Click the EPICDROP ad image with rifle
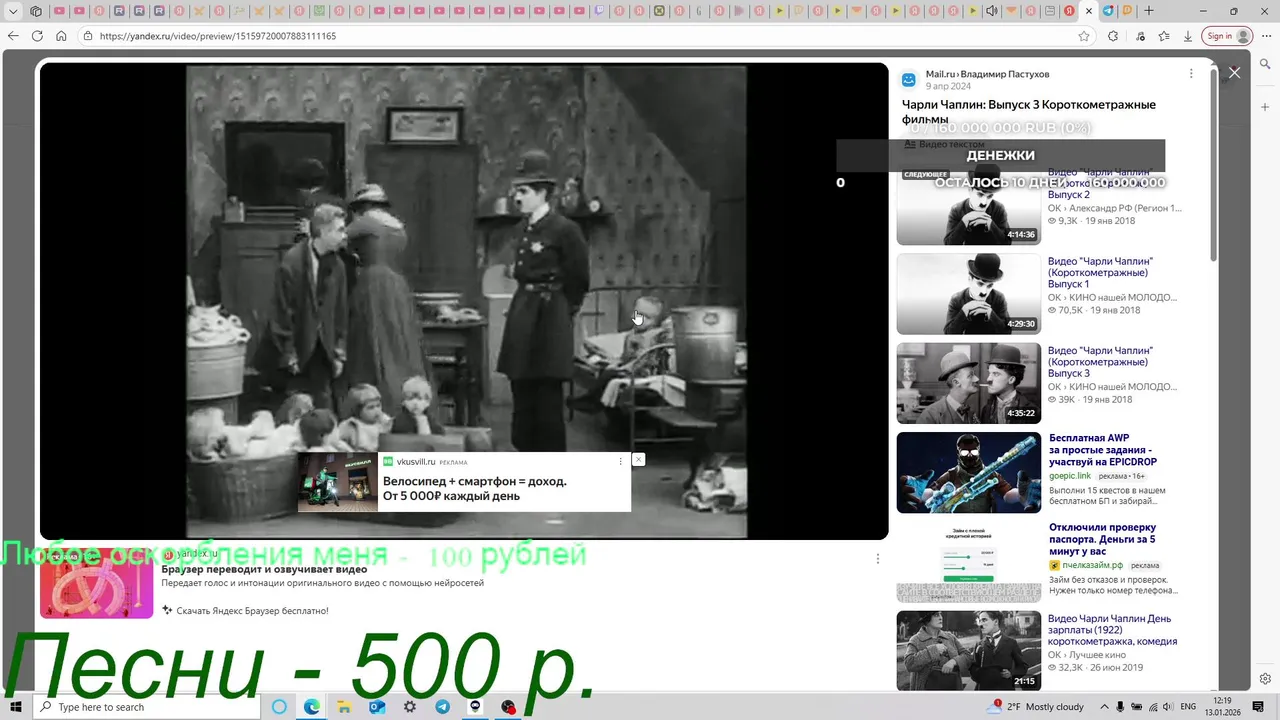 click(968, 472)
